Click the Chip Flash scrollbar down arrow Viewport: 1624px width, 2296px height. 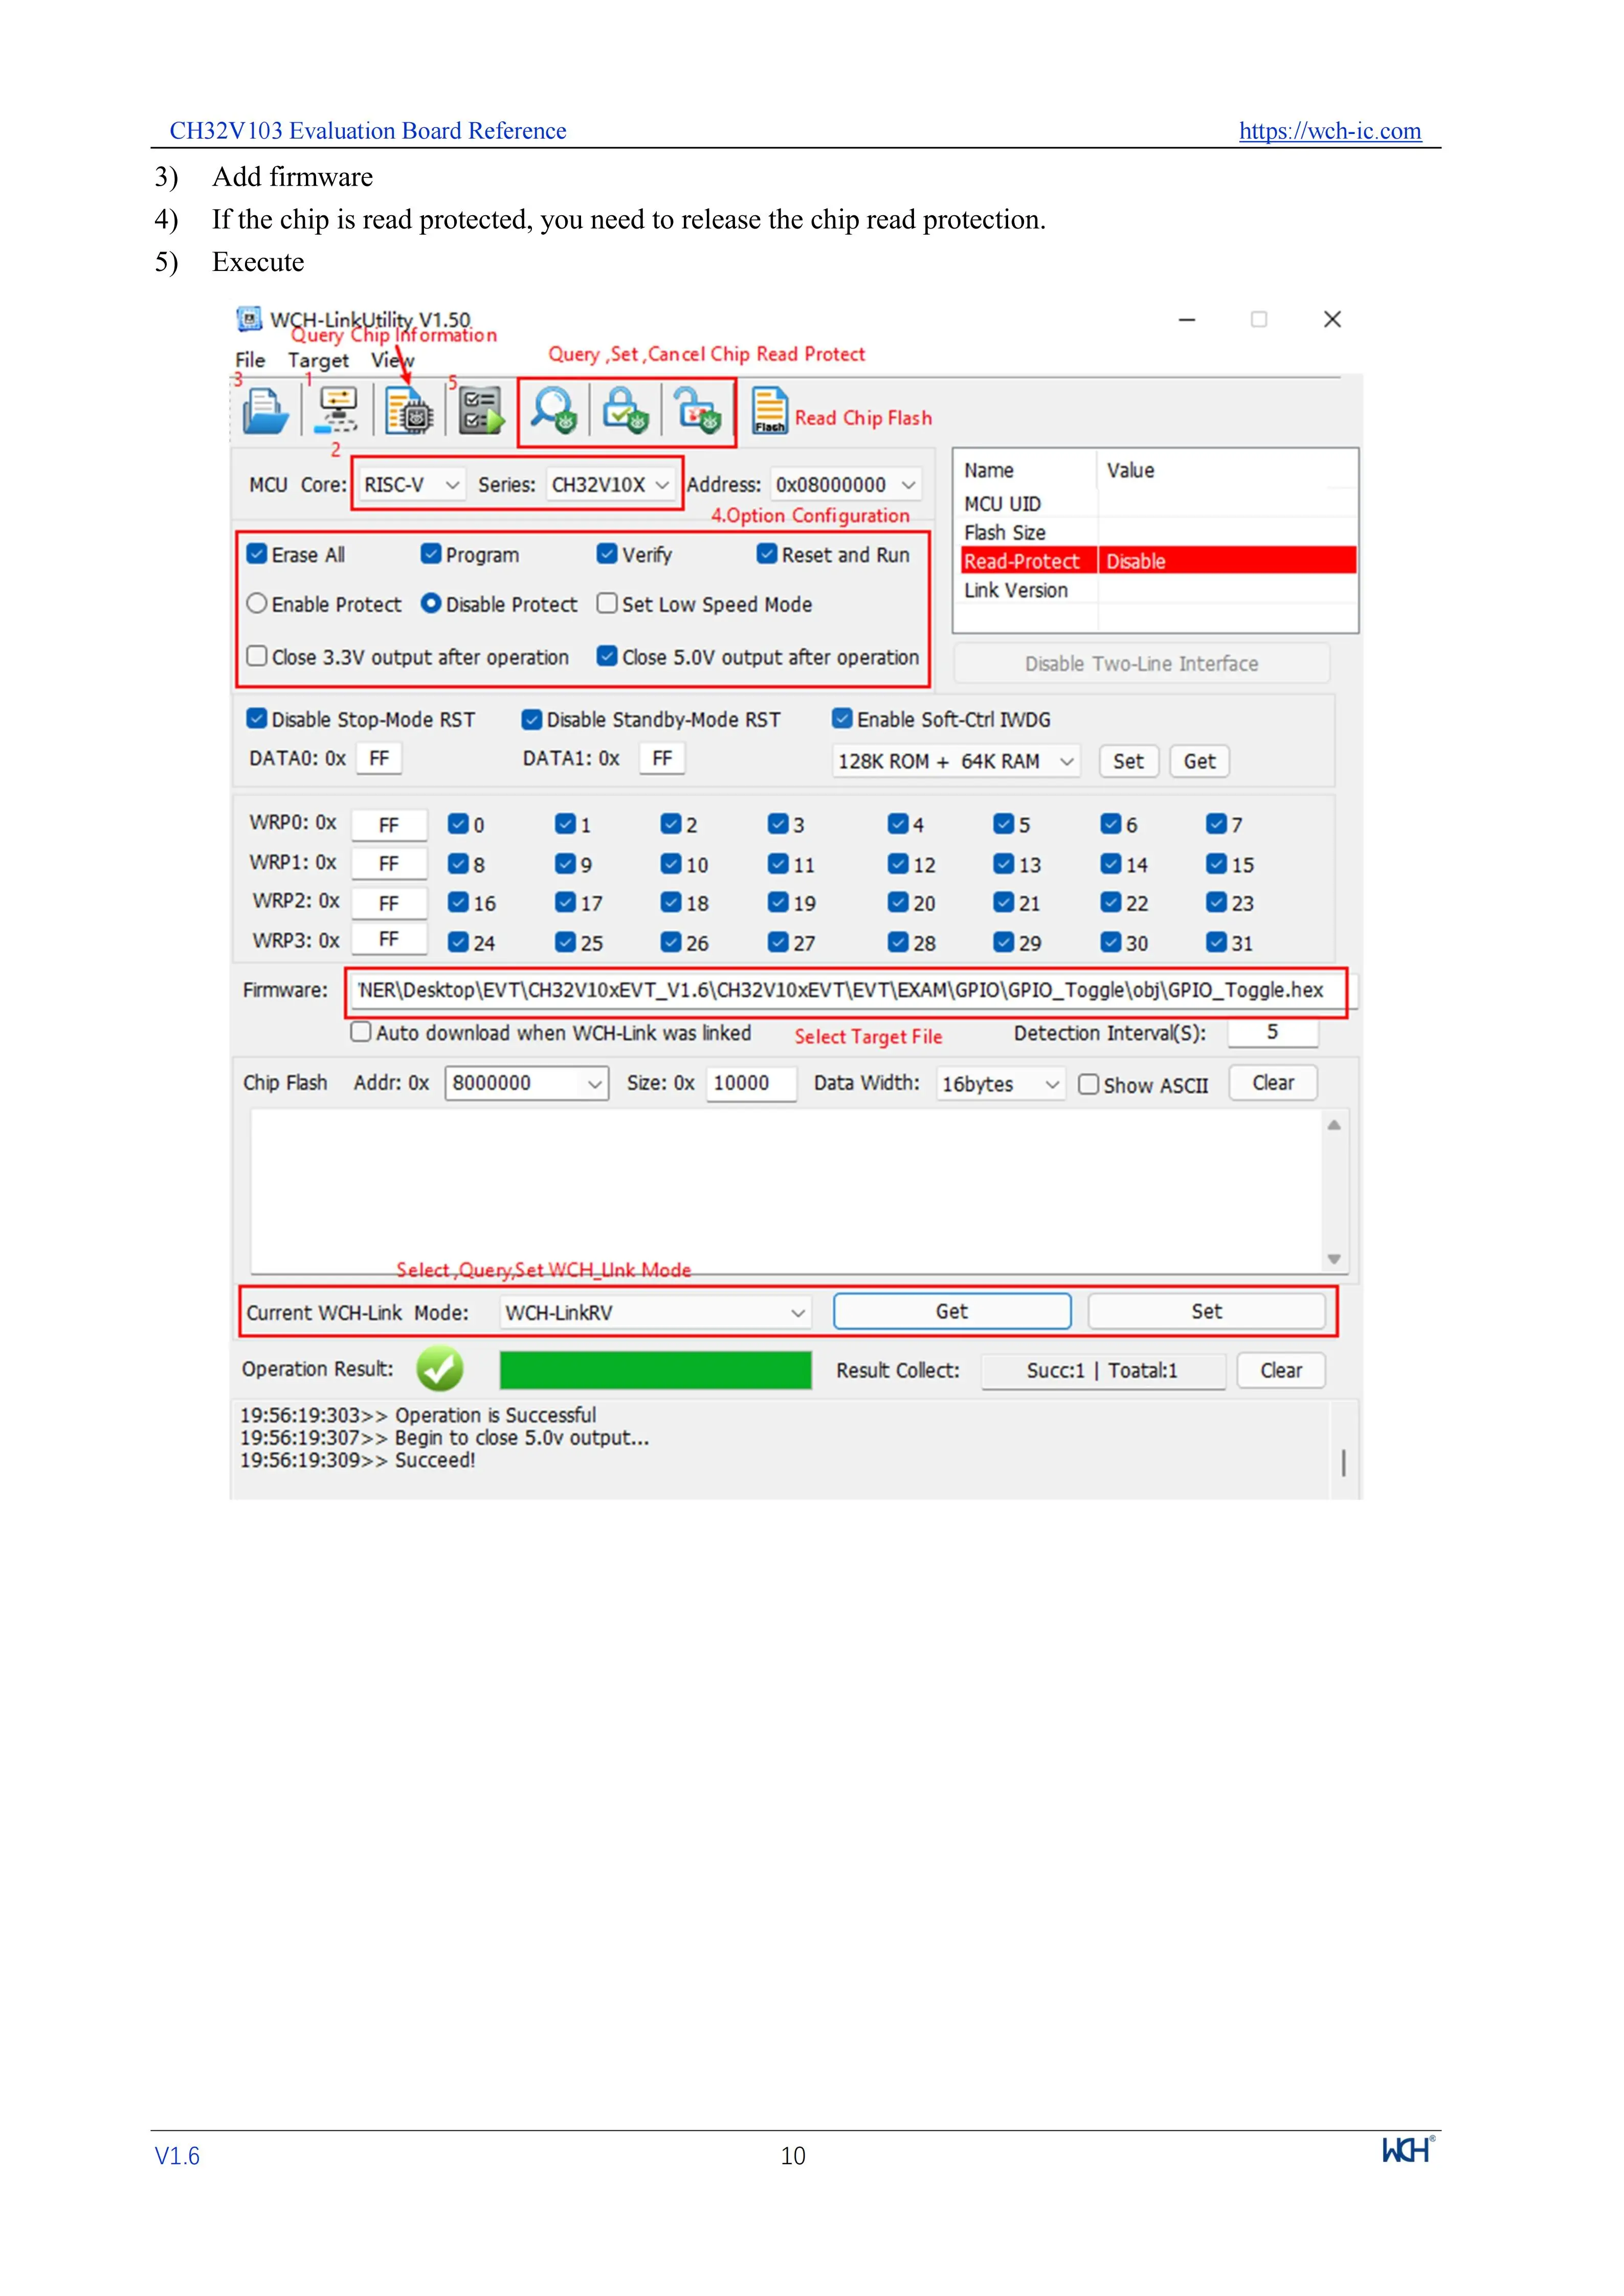pyautogui.click(x=1334, y=1259)
